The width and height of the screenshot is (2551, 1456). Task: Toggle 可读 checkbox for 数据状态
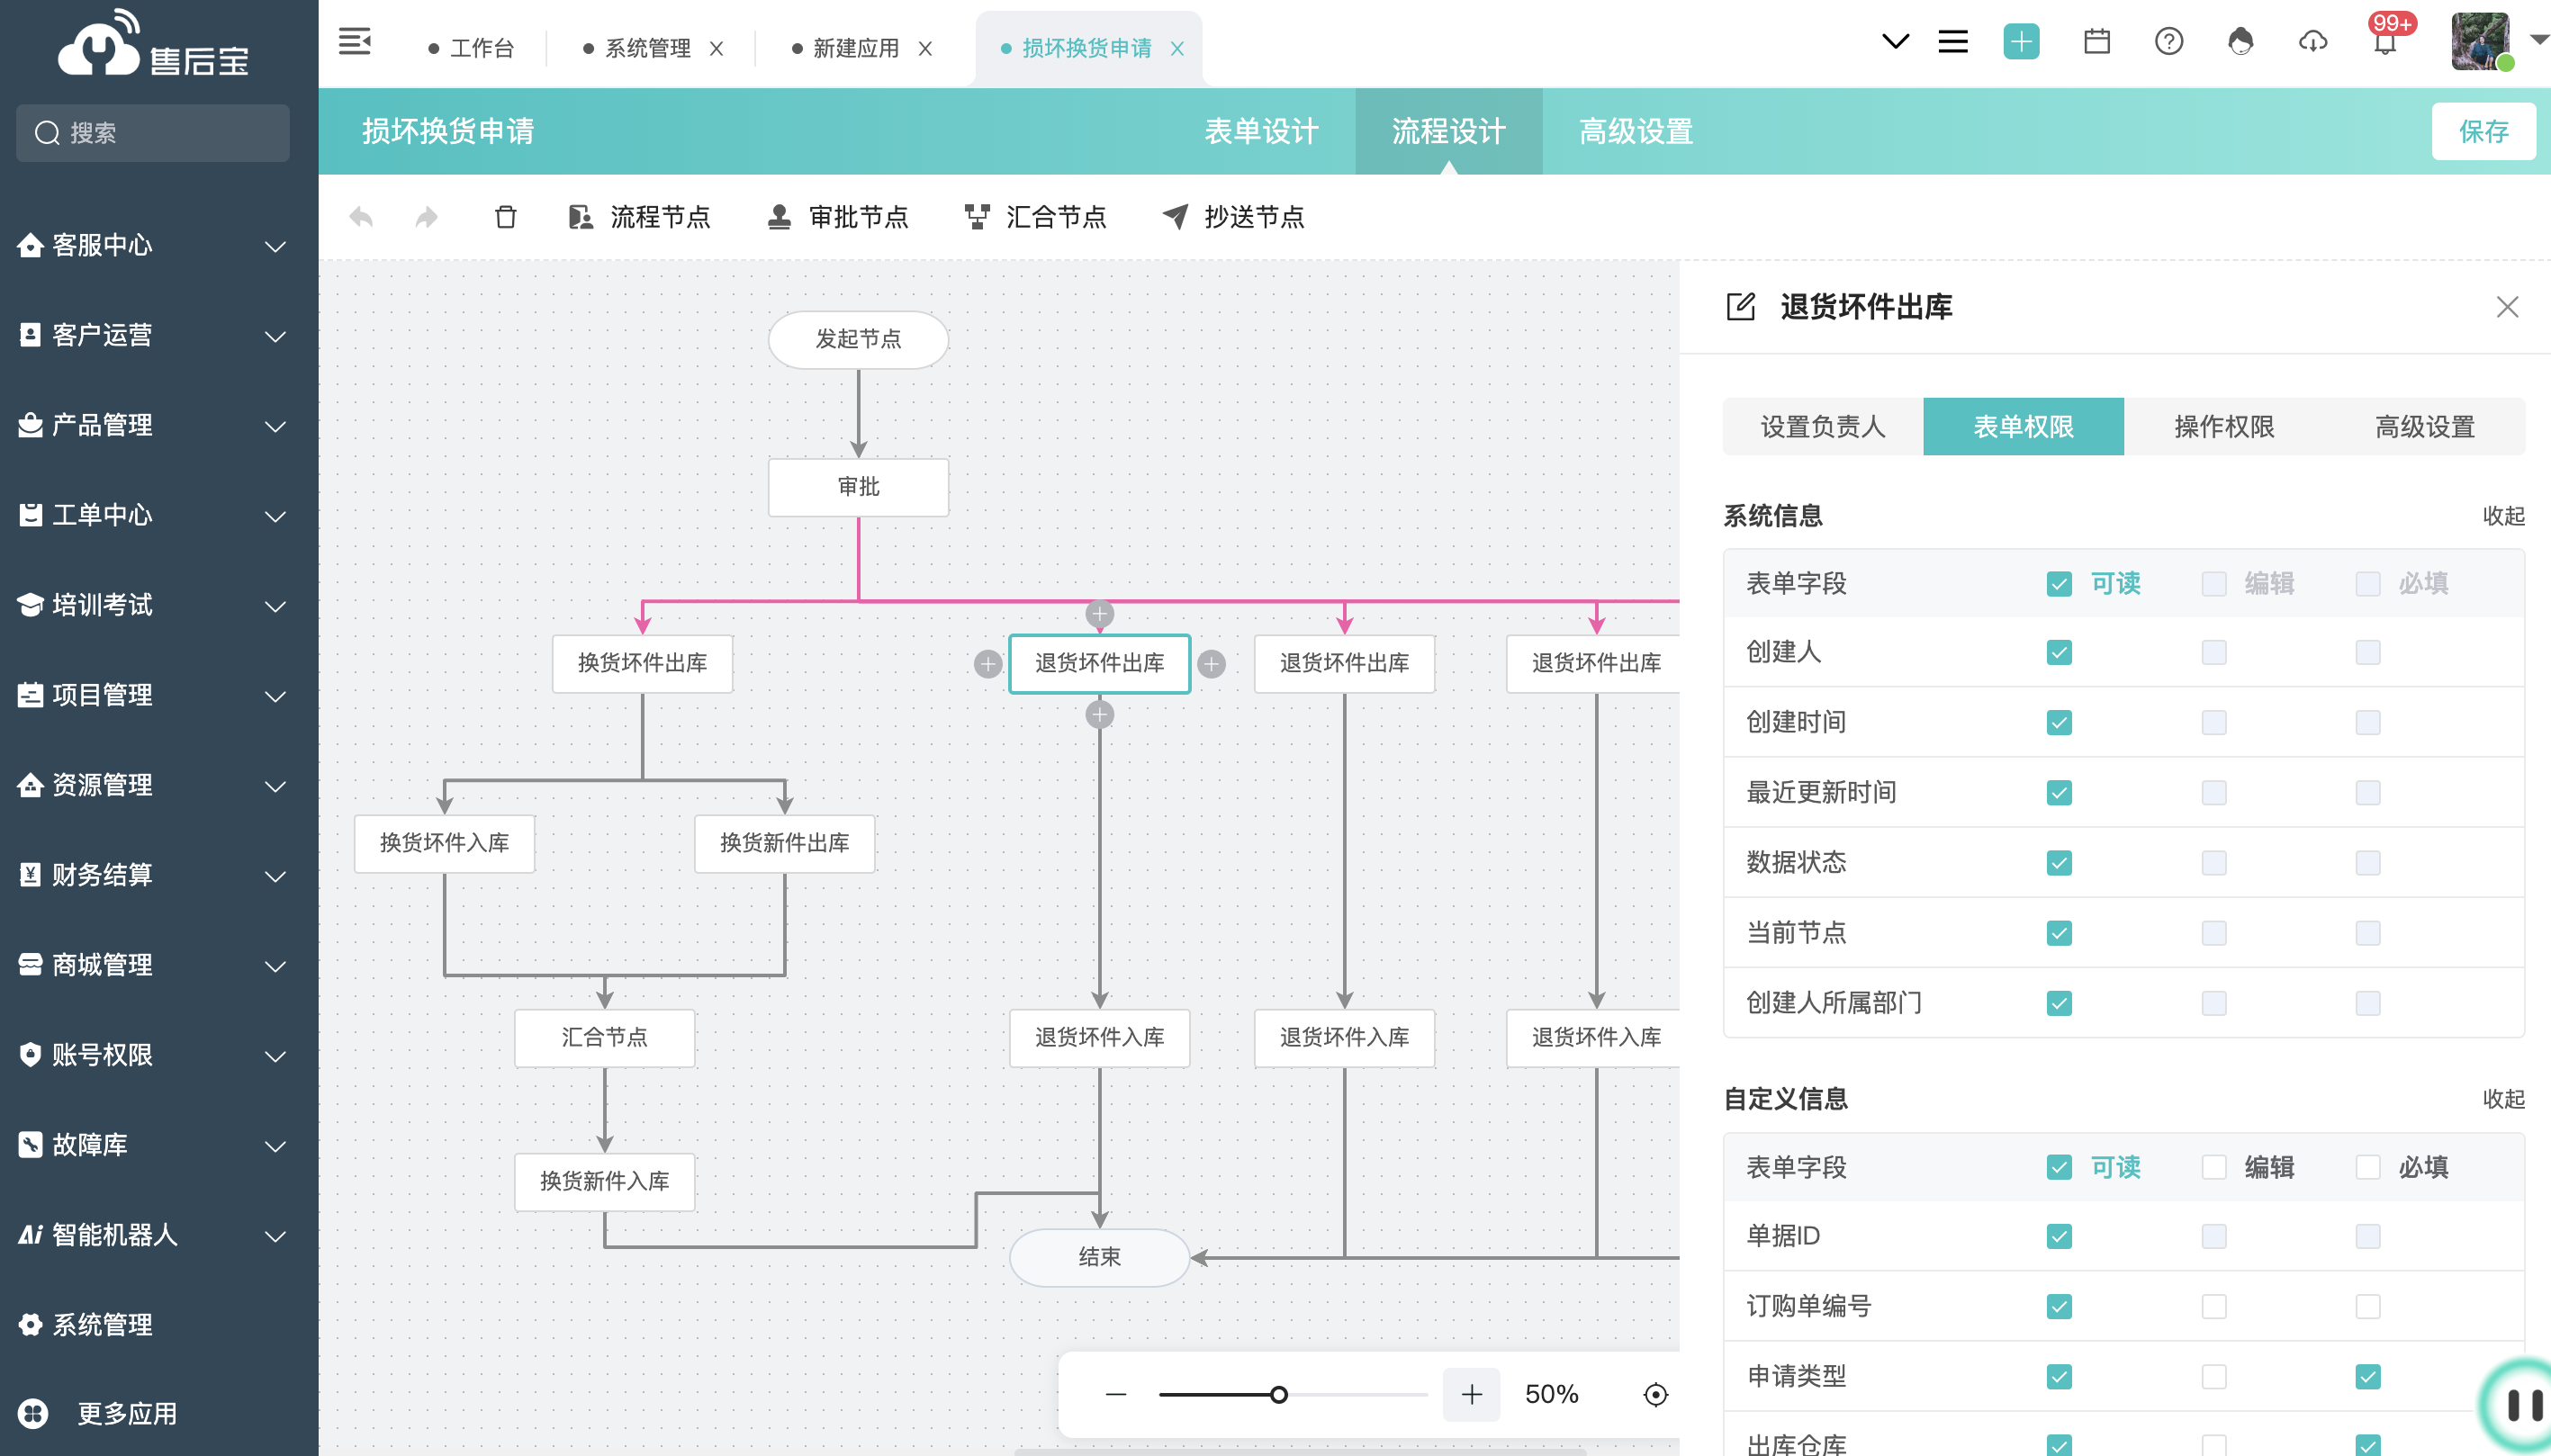pyautogui.click(x=2059, y=863)
